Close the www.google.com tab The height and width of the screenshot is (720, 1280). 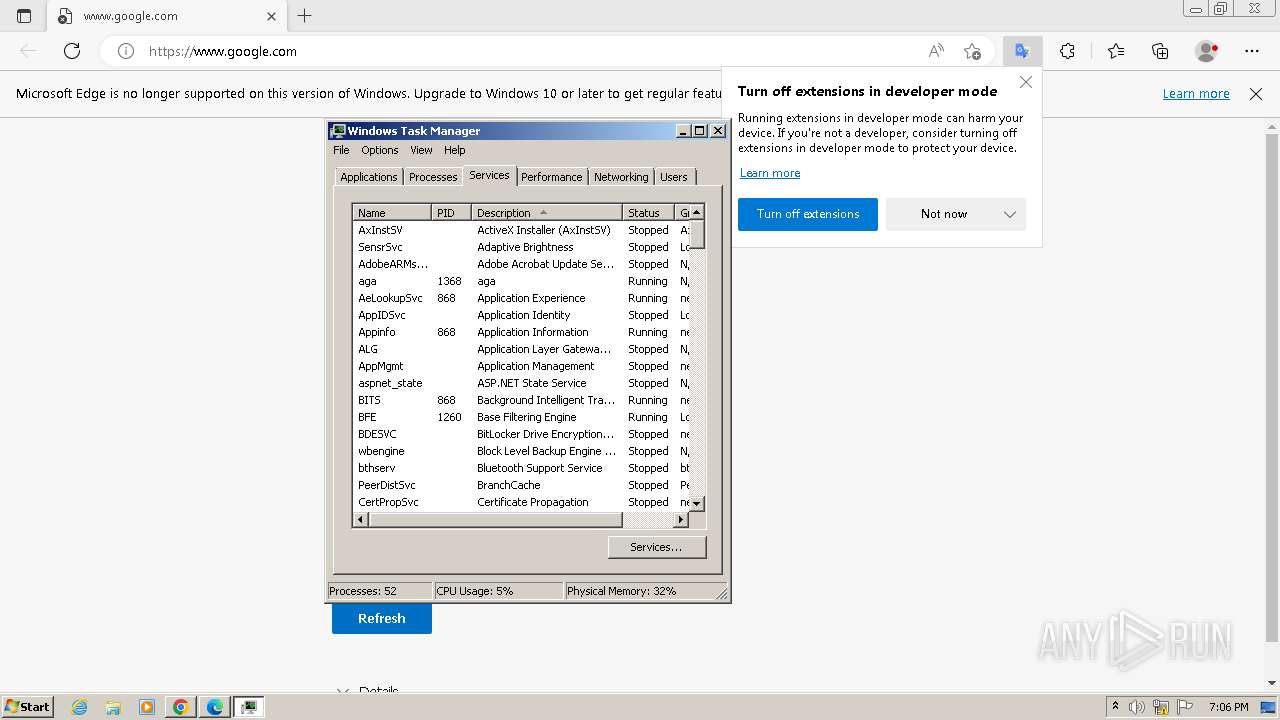(272, 16)
